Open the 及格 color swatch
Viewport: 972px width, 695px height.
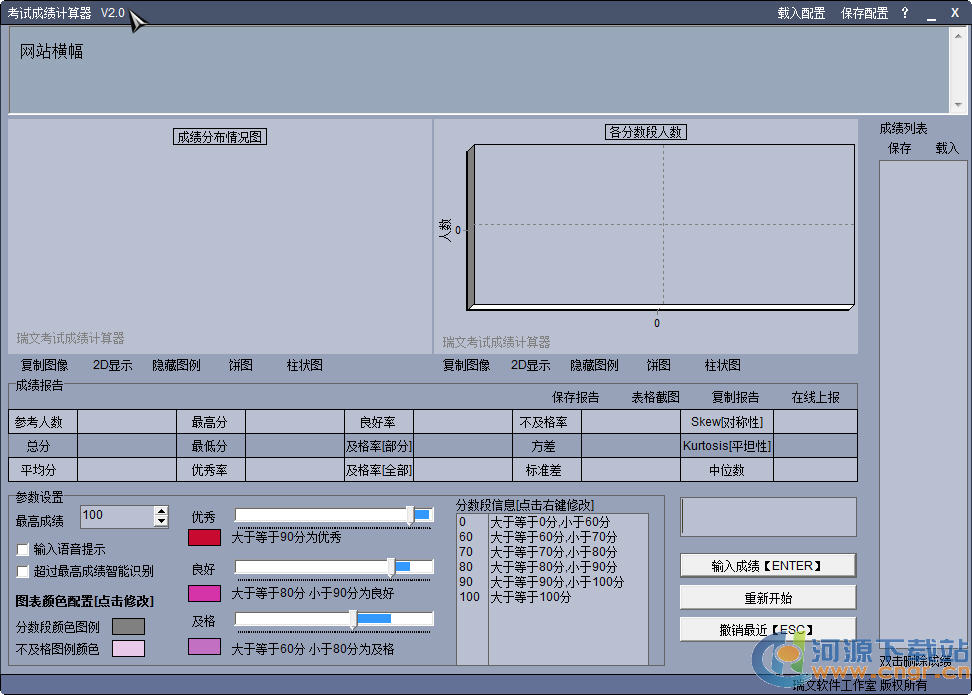coord(204,647)
